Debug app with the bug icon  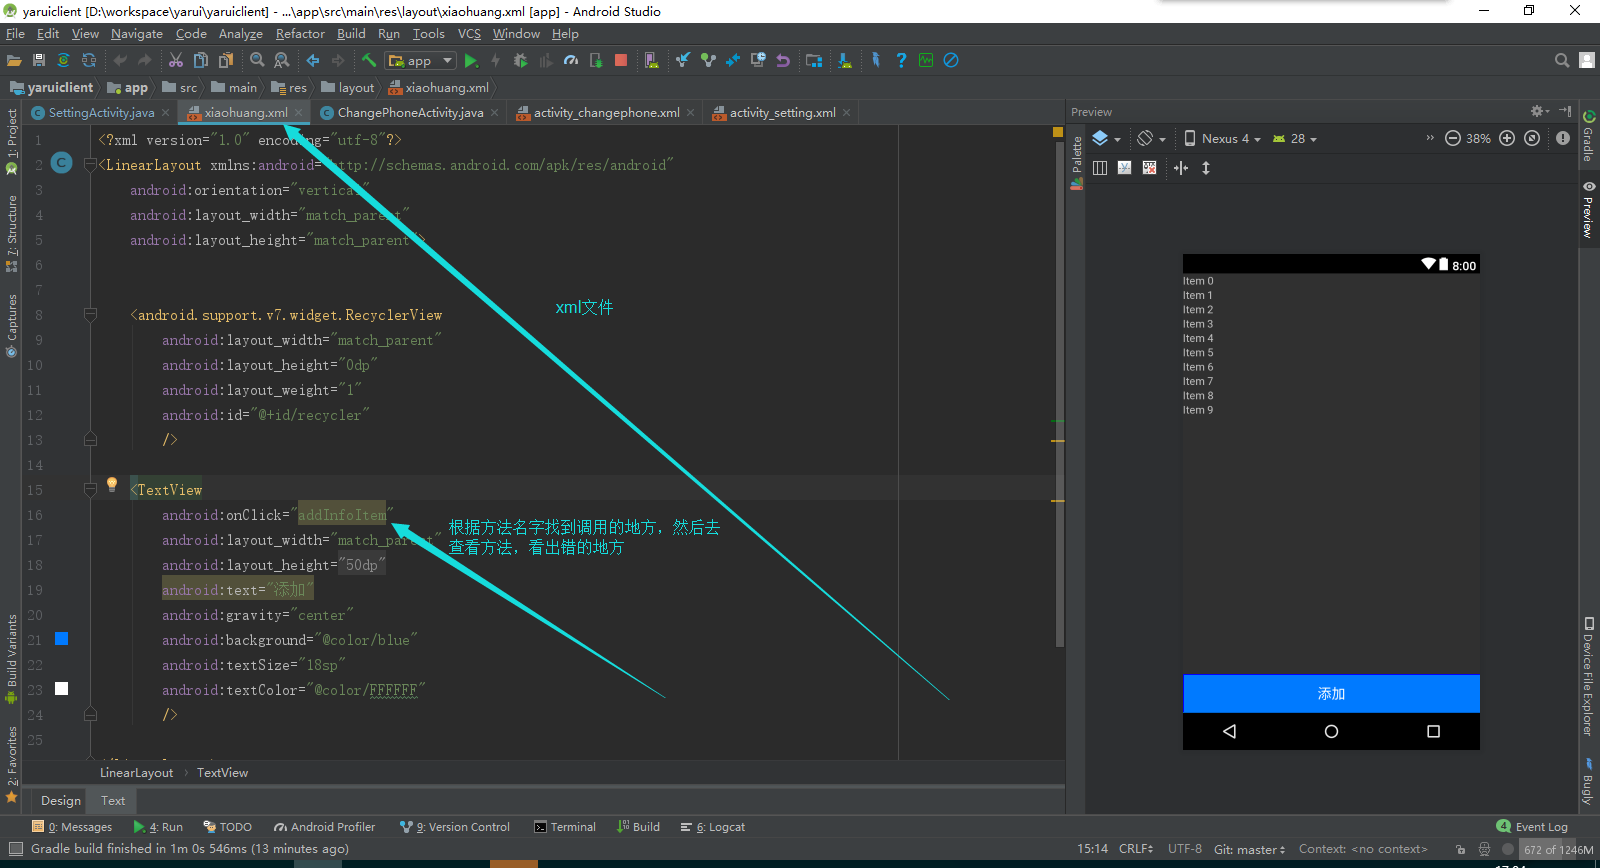(x=521, y=60)
